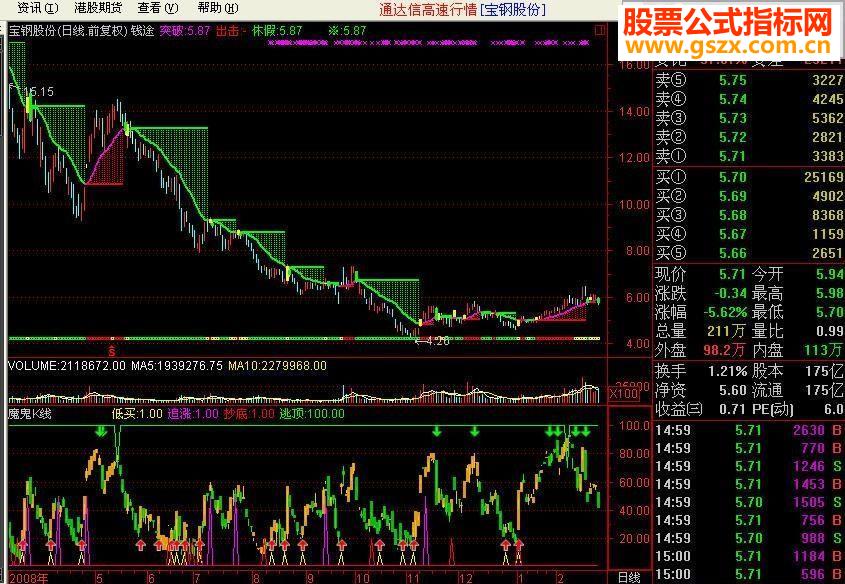This screenshot has width=845, height=584.
Task: Open the 帮助(H) menu
Action: 218,8
